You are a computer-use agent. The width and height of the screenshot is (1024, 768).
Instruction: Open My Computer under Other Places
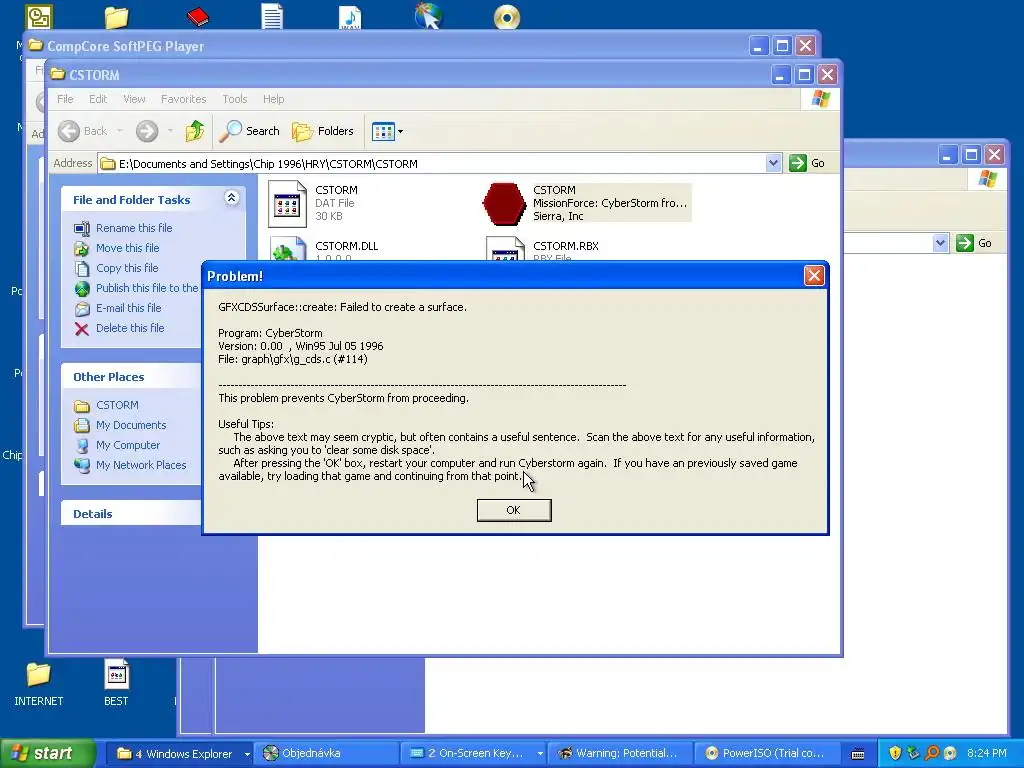tap(127, 445)
